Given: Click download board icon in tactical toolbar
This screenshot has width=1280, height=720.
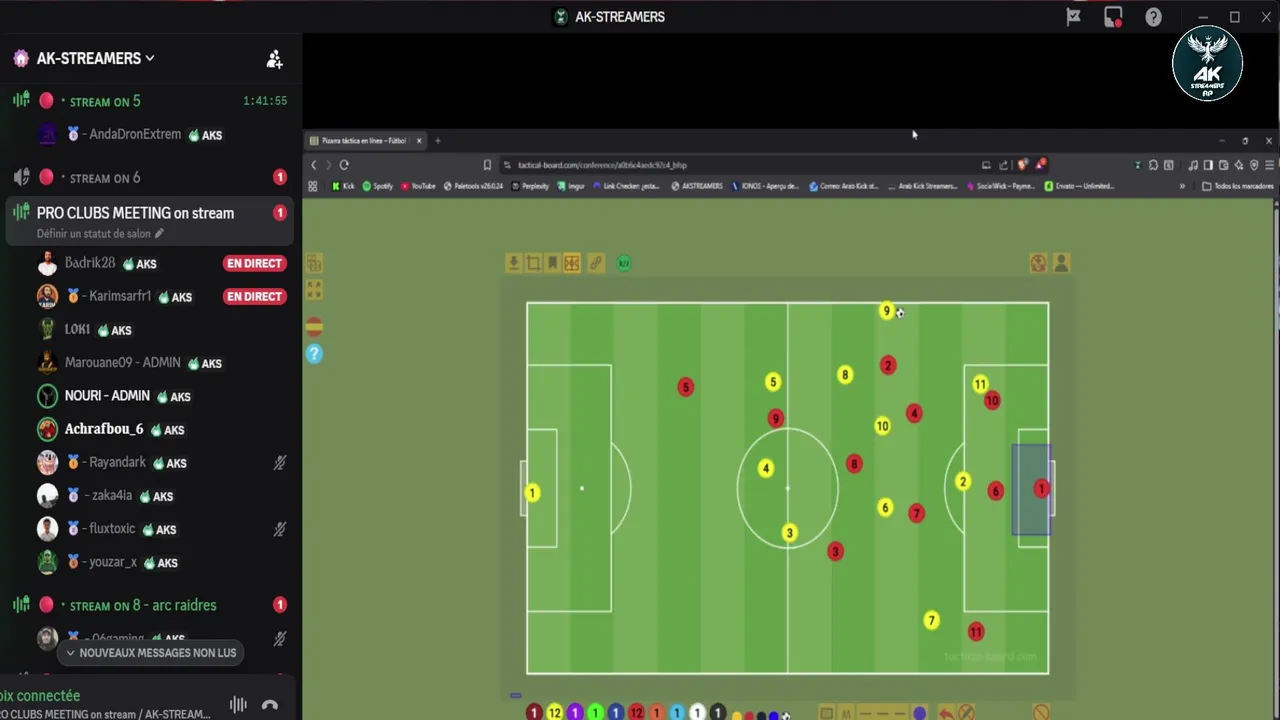Looking at the screenshot, I should 513,263.
